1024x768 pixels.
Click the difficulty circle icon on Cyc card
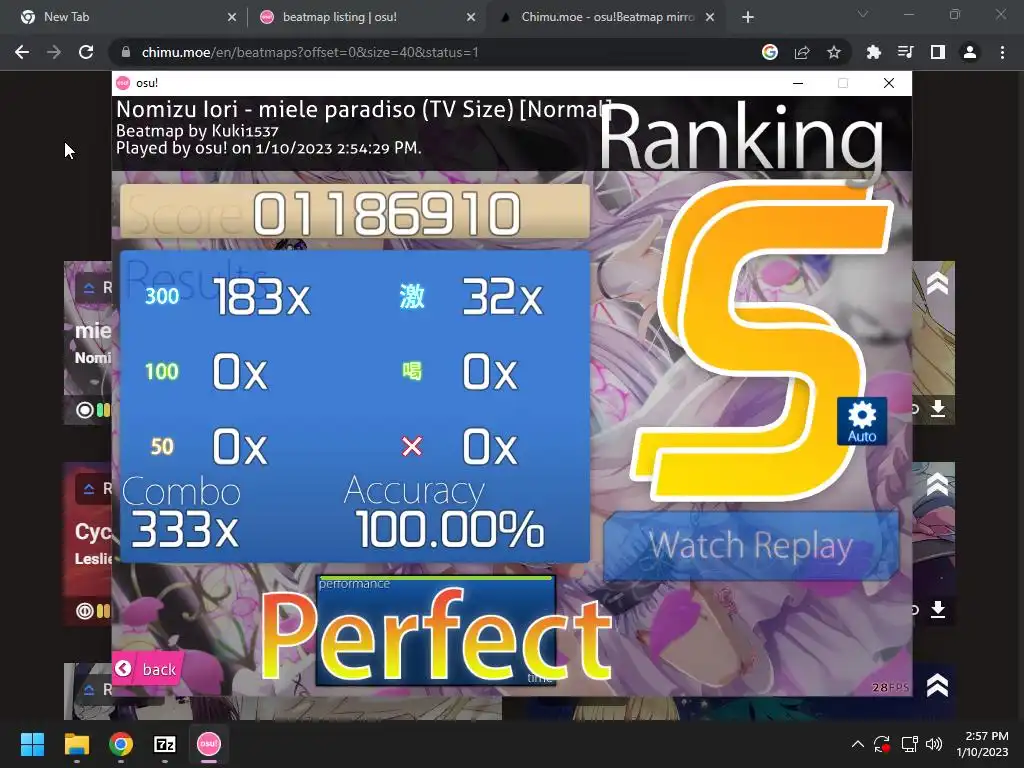pyautogui.click(x=84, y=611)
